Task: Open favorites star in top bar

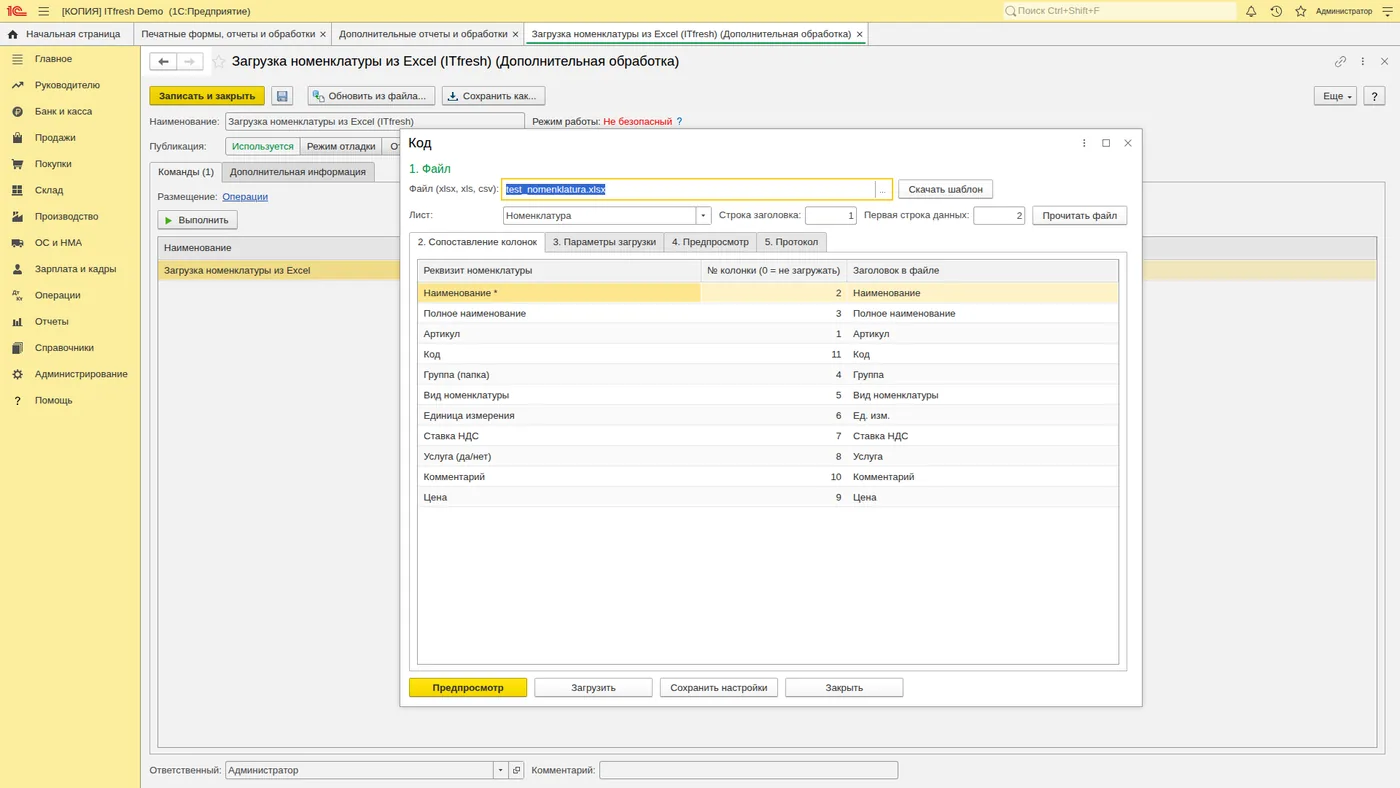Action: pyautogui.click(x=1301, y=11)
